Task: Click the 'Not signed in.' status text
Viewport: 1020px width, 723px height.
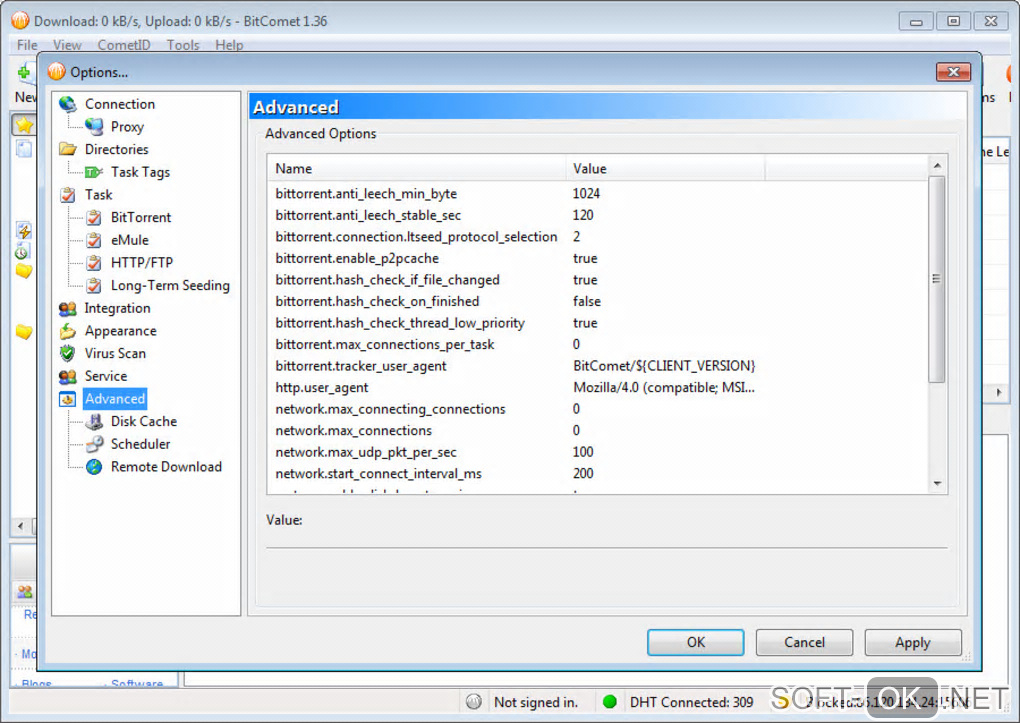Action: [x=536, y=702]
